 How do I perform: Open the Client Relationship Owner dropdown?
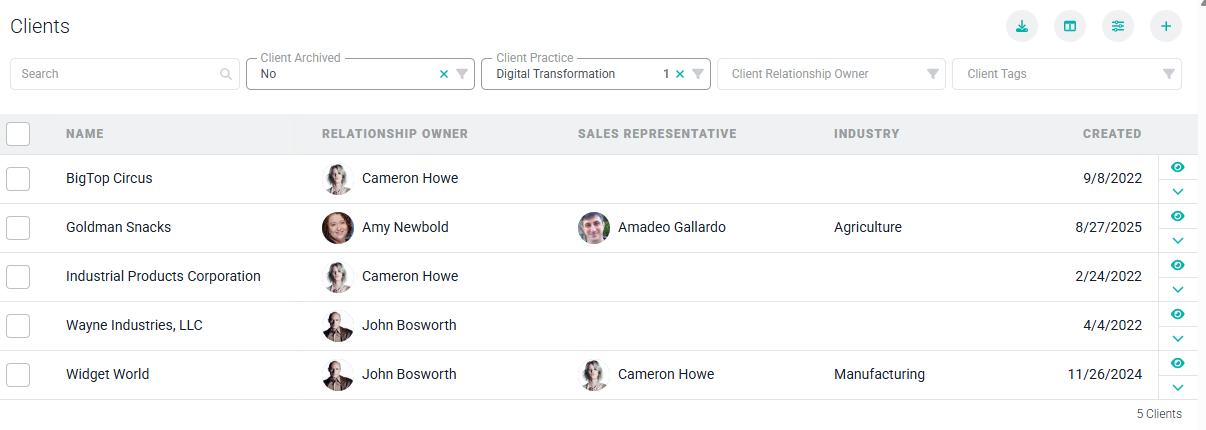click(830, 74)
